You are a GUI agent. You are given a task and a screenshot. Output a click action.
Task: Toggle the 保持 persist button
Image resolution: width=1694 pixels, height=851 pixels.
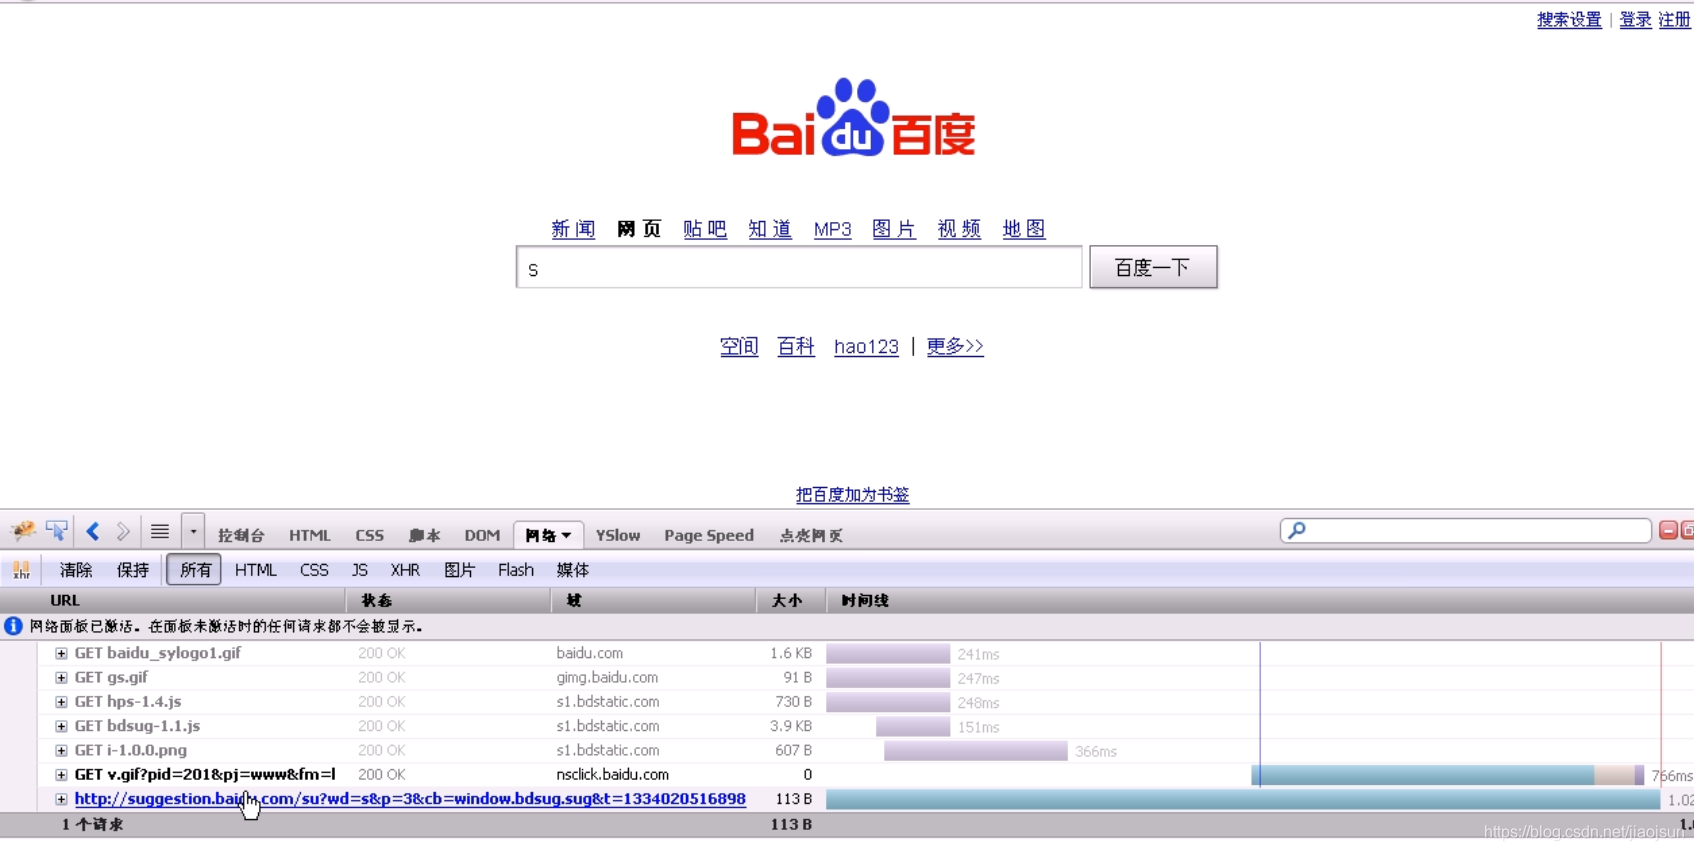(x=133, y=570)
